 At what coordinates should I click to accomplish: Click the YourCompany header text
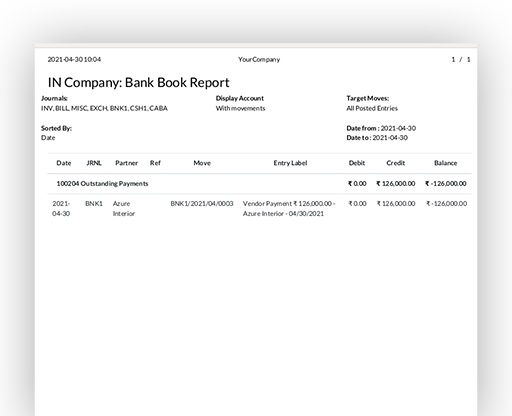point(259,59)
